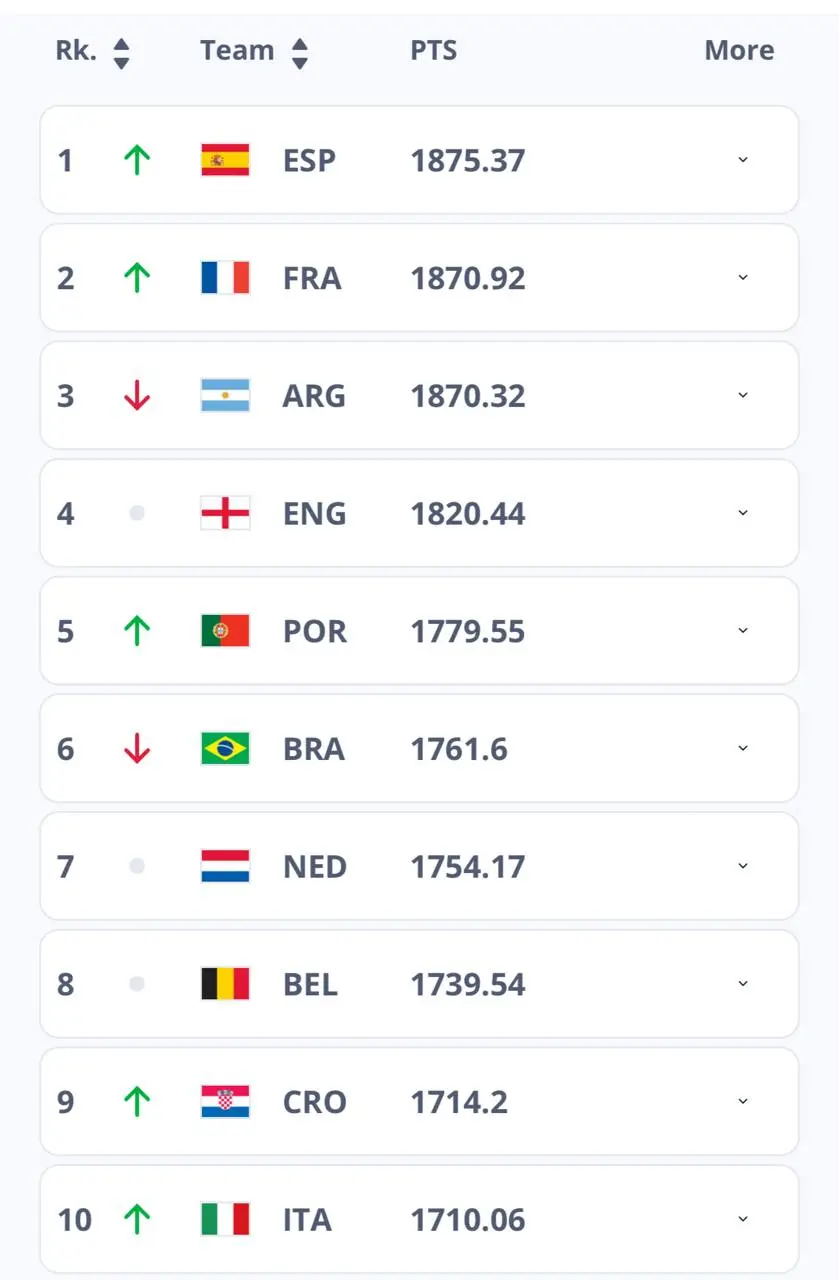
Task: Expand more details for BRA row
Action: point(742,749)
